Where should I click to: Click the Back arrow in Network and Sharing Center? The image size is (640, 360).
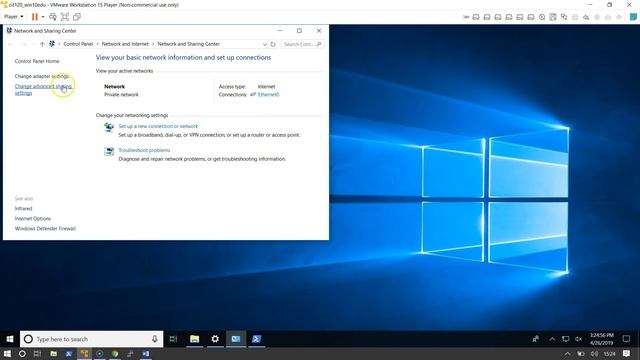tap(11, 44)
